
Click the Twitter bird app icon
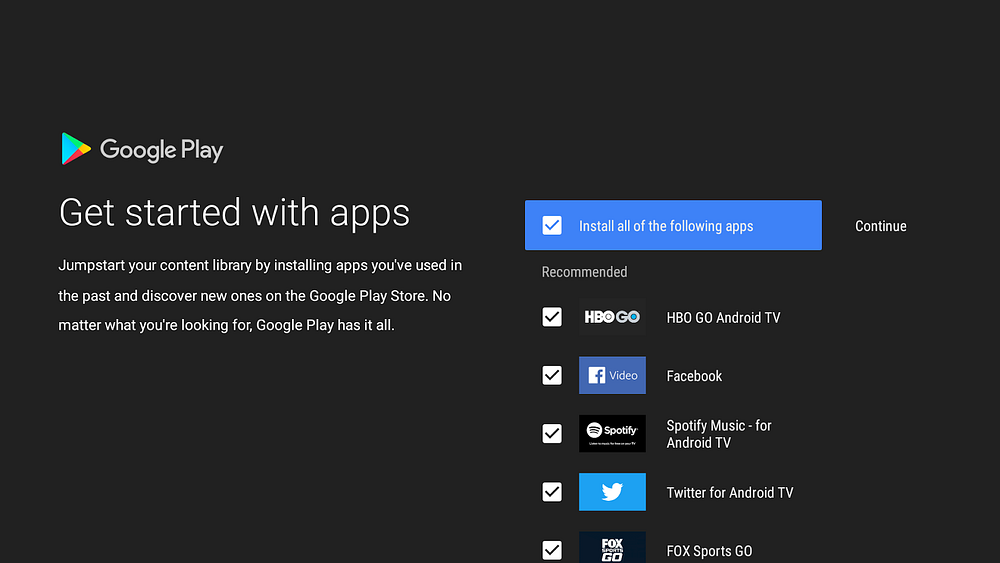[612, 492]
